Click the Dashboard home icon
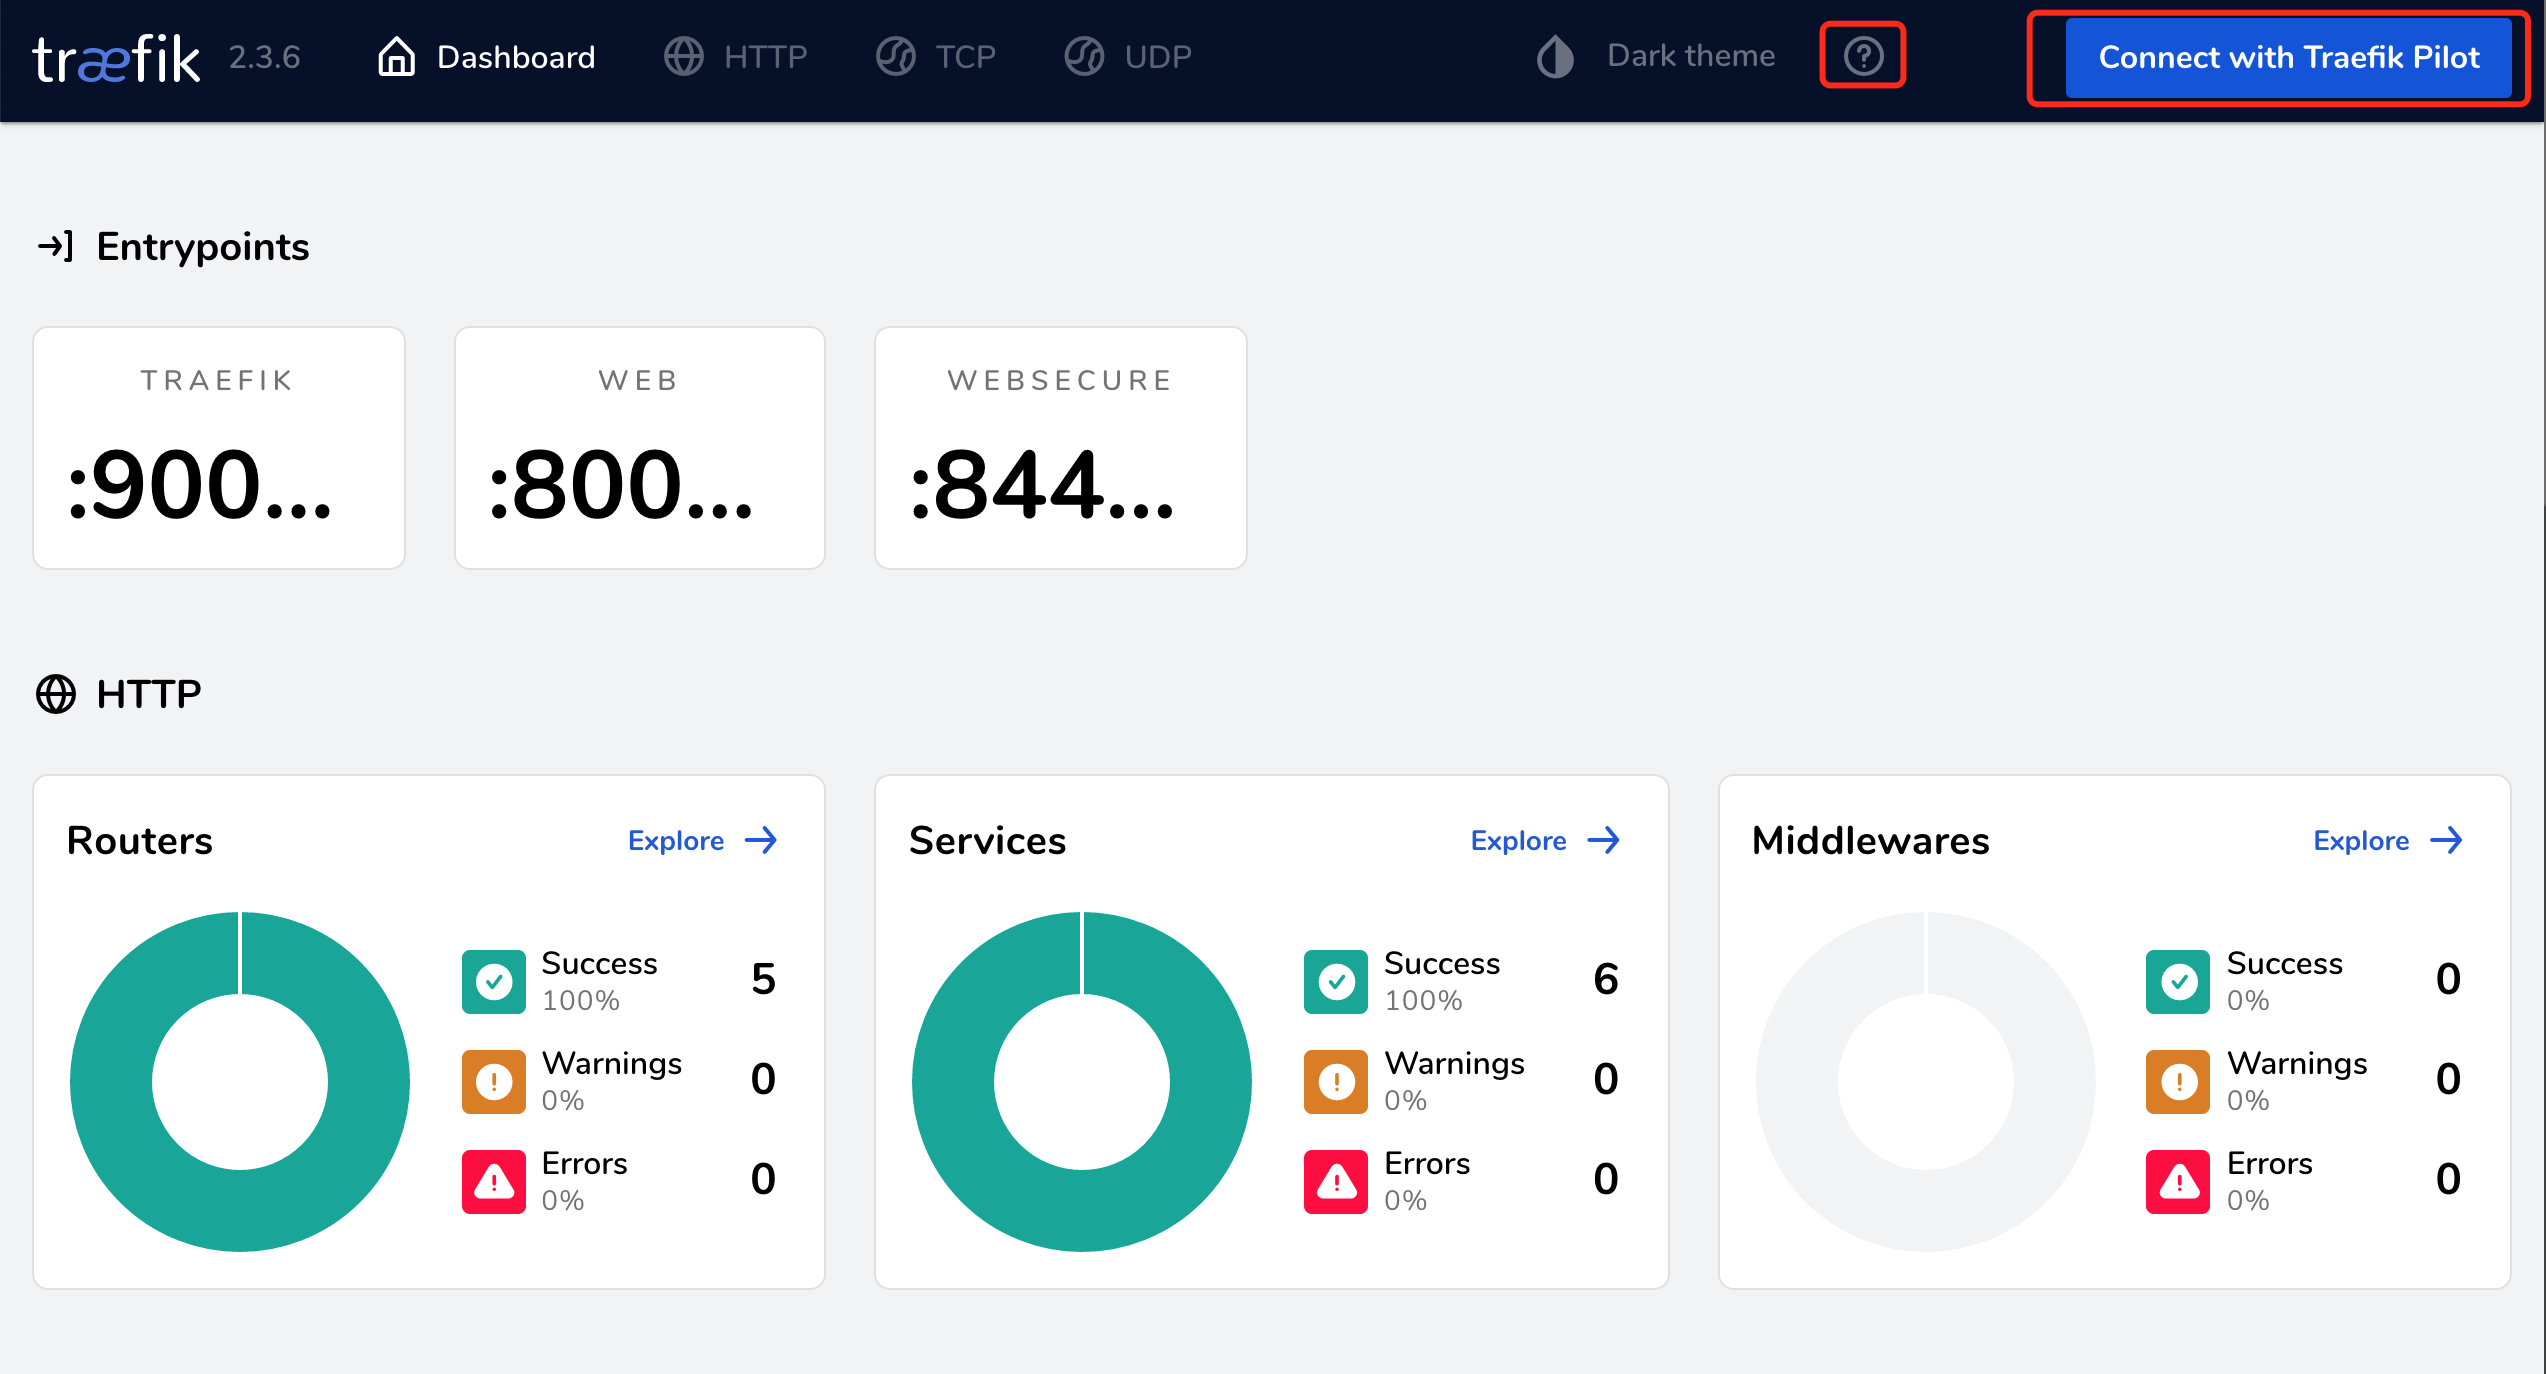2546x1374 pixels. [396, 56]
